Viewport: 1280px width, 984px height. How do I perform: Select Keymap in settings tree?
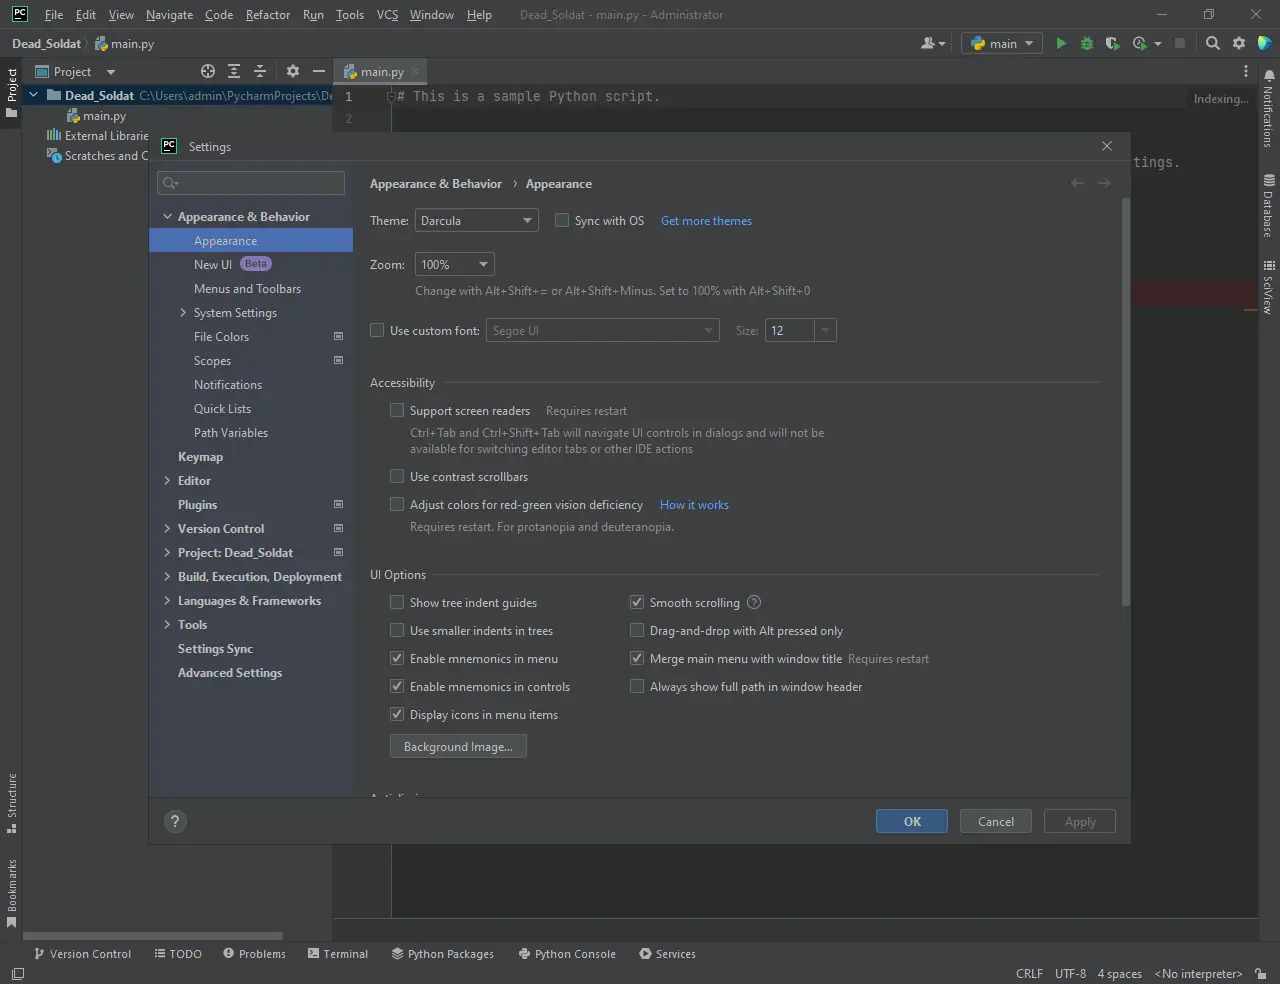click(200, 457)
